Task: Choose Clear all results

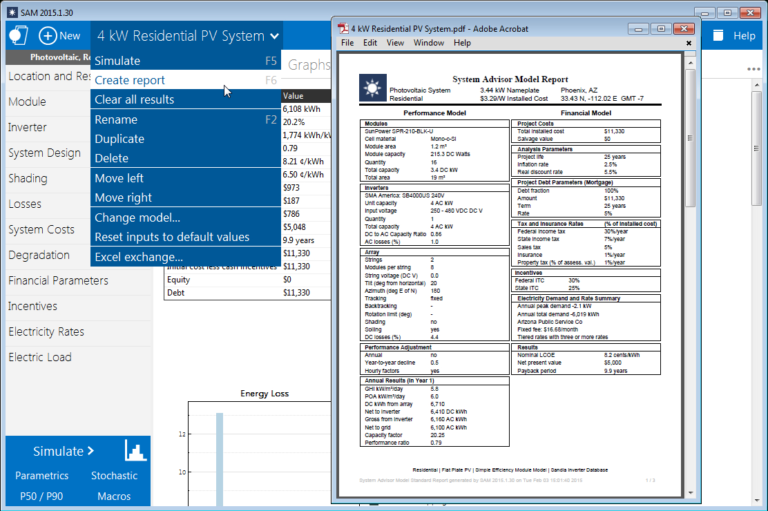Action: pyautogui.click(x=134, y=99)
